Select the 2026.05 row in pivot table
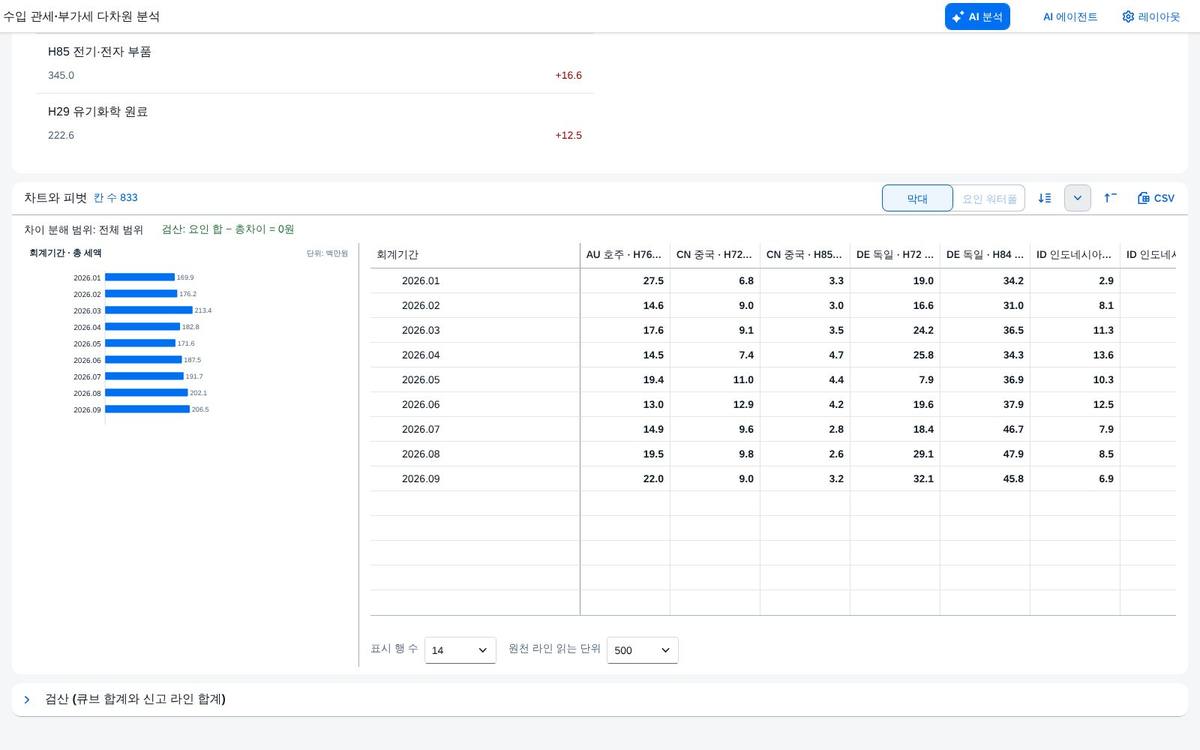This screenshot has width=1200, height=750. tap(773, 380)
